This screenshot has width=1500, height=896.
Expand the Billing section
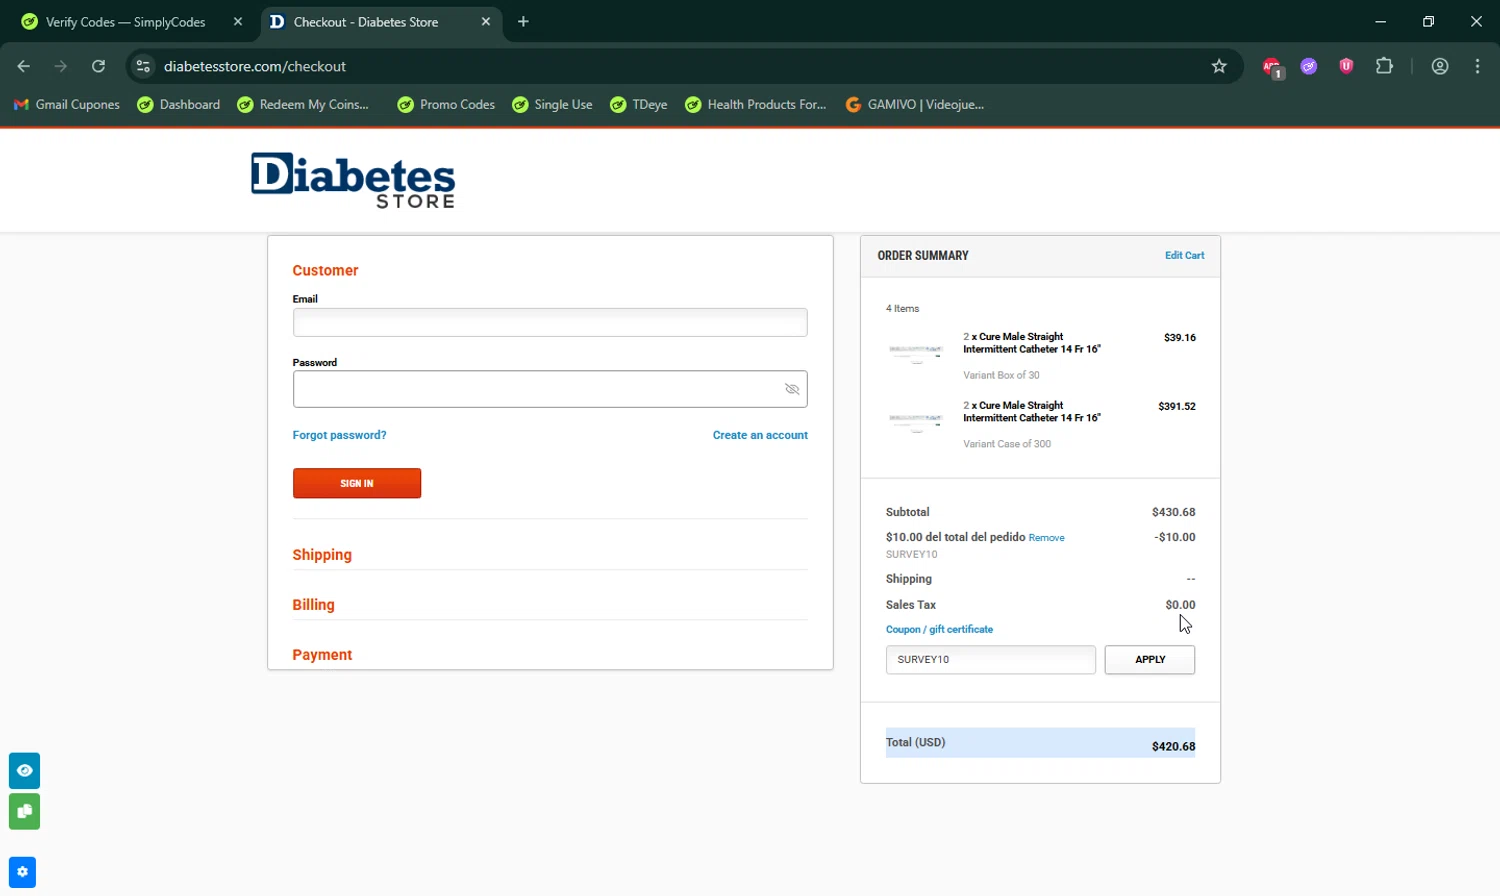click(x=313, y=605)
